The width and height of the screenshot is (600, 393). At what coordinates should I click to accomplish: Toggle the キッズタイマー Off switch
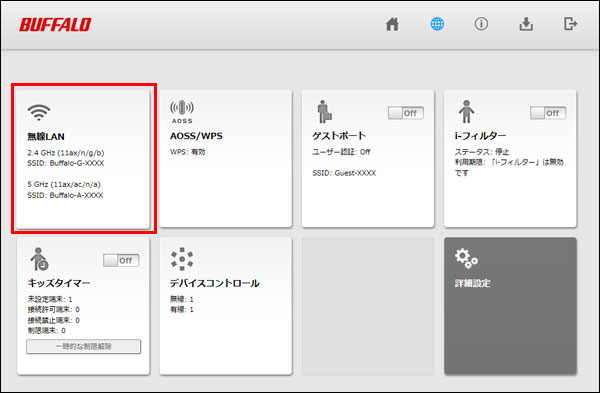(x=121, y=261)
